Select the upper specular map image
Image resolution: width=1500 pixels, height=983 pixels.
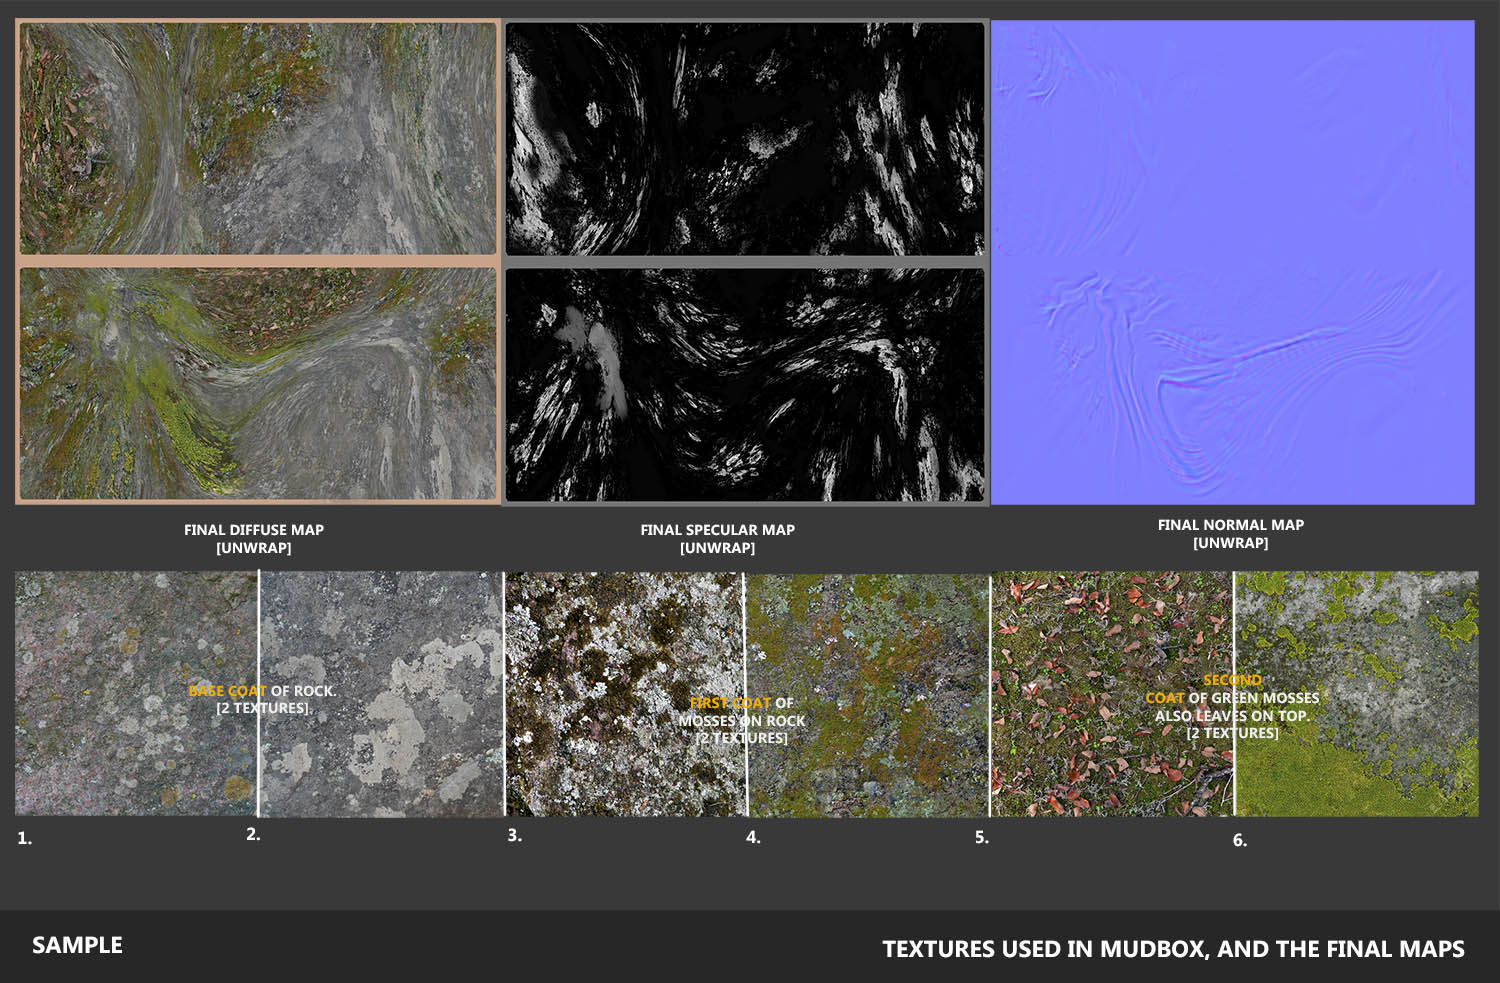[x=745, y=138]
